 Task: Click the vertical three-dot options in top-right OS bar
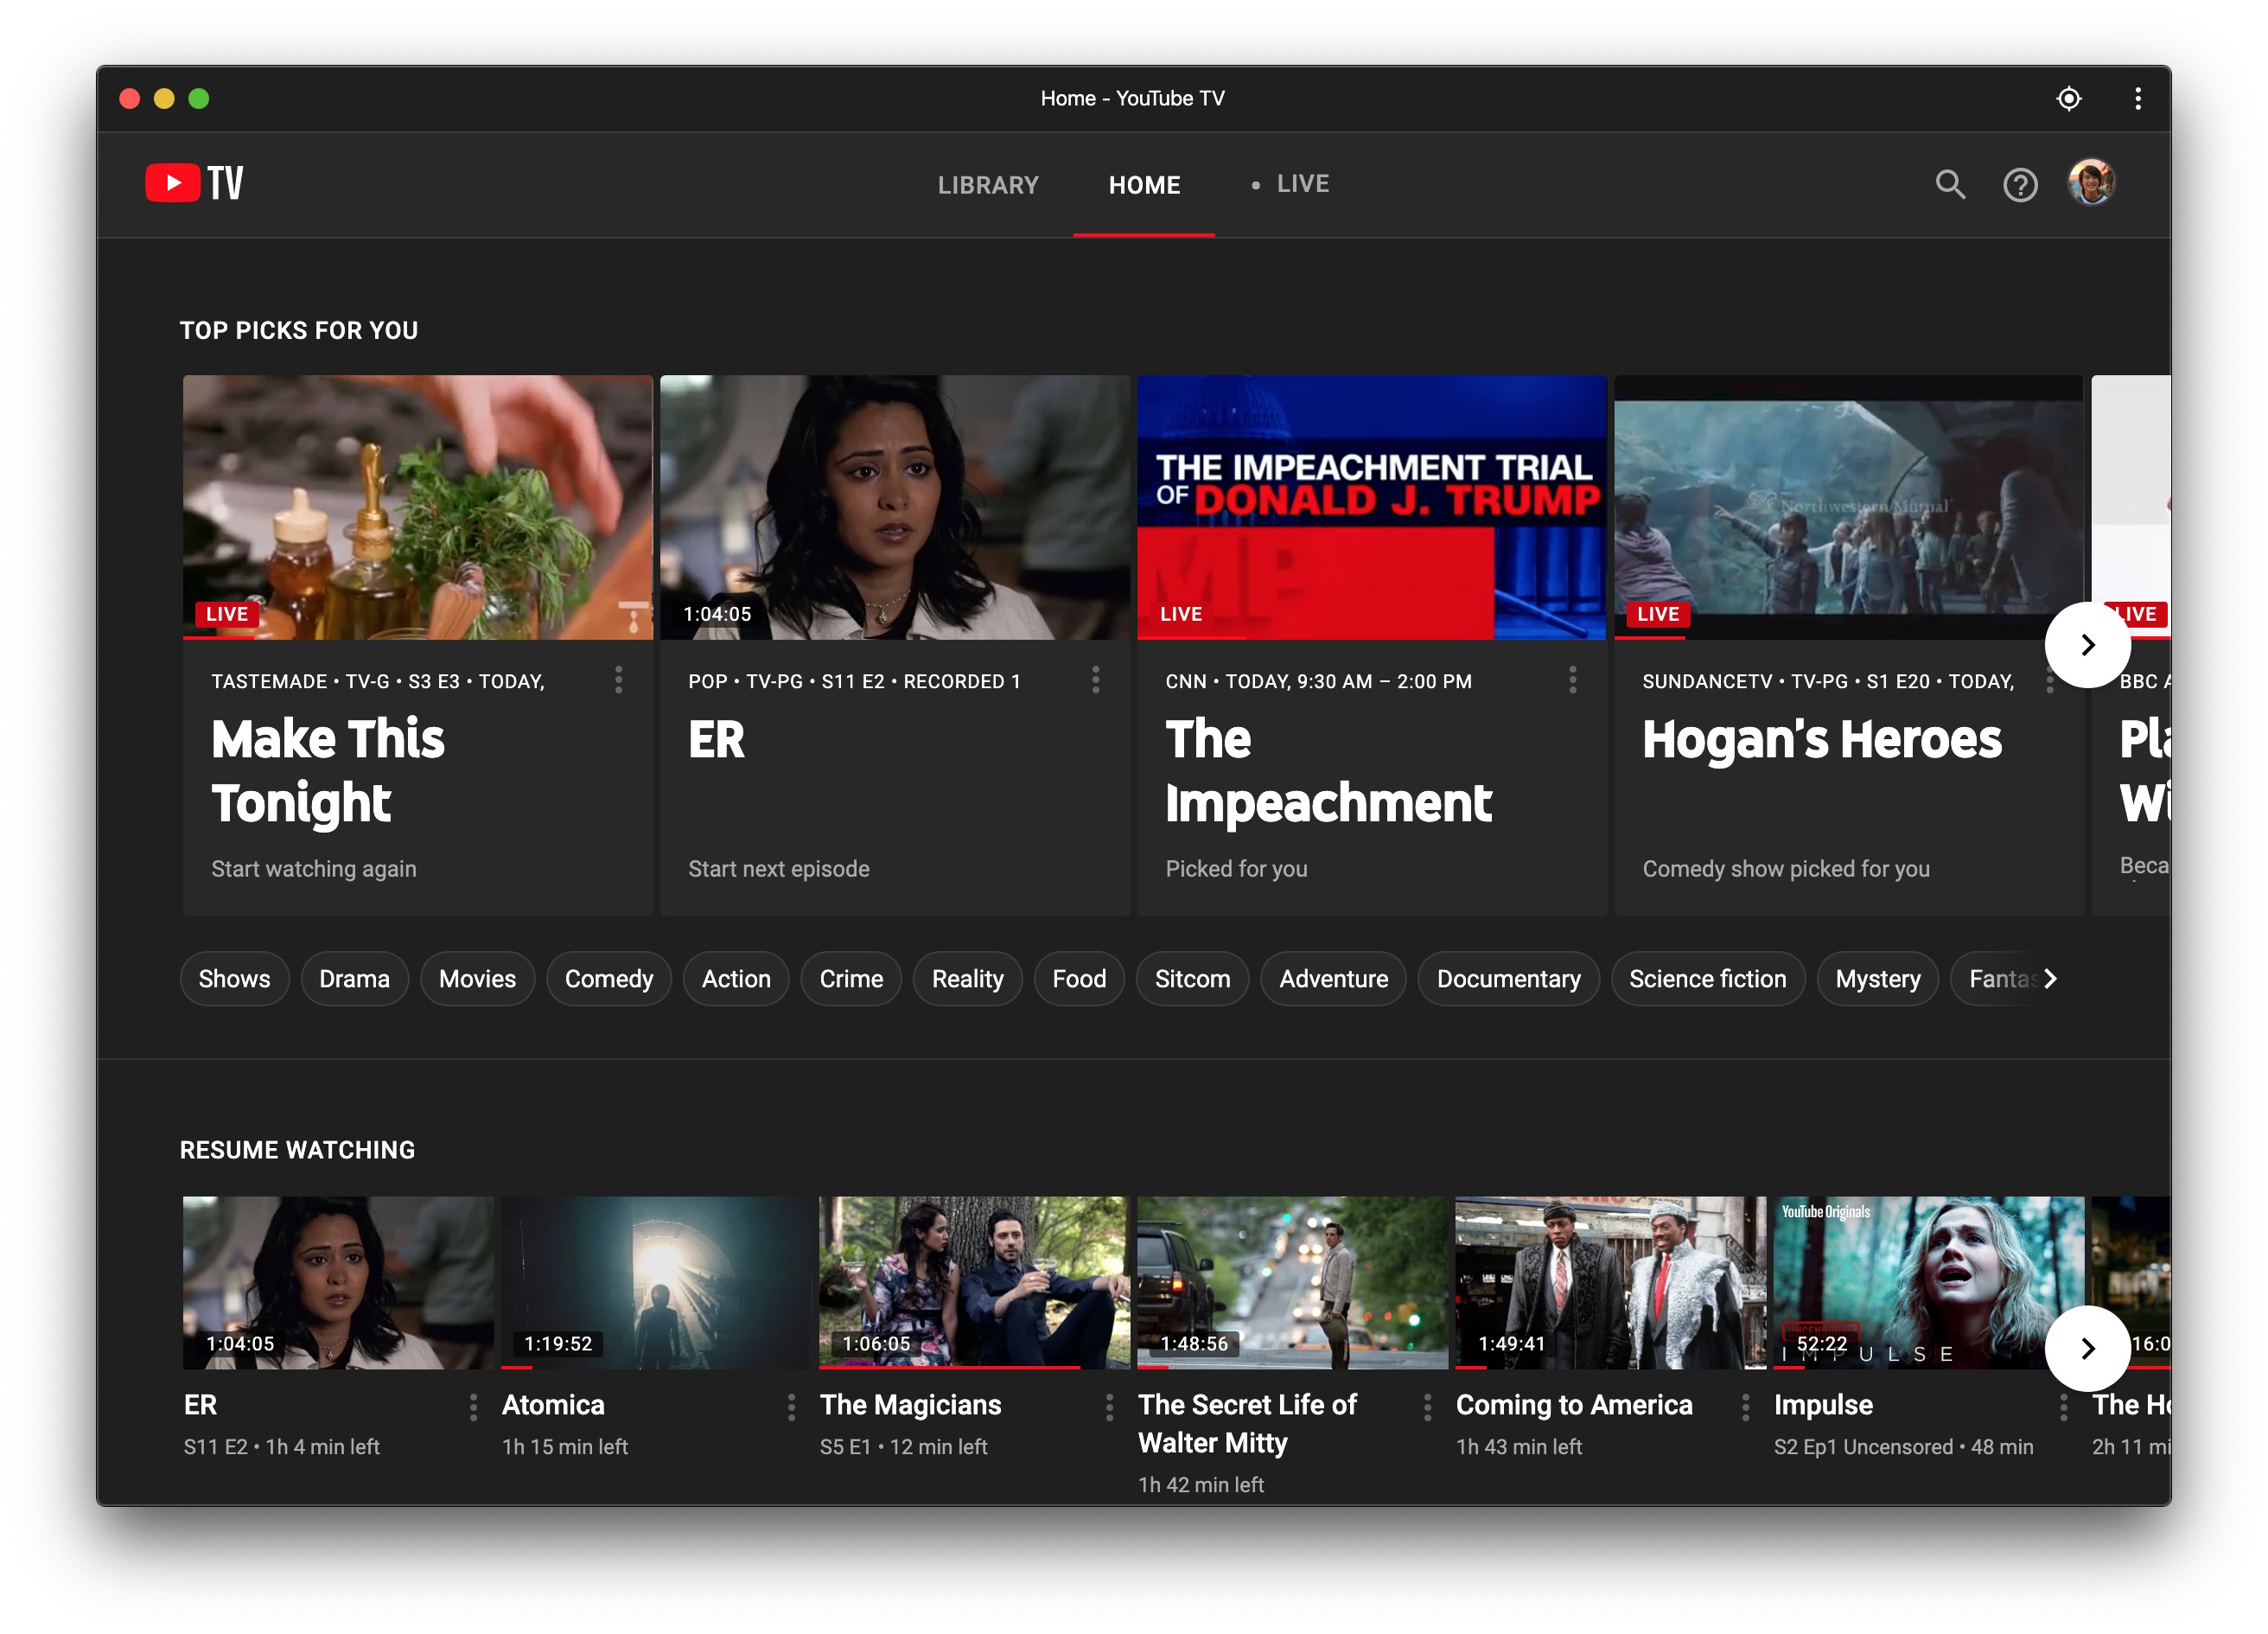pos(2137,97)
